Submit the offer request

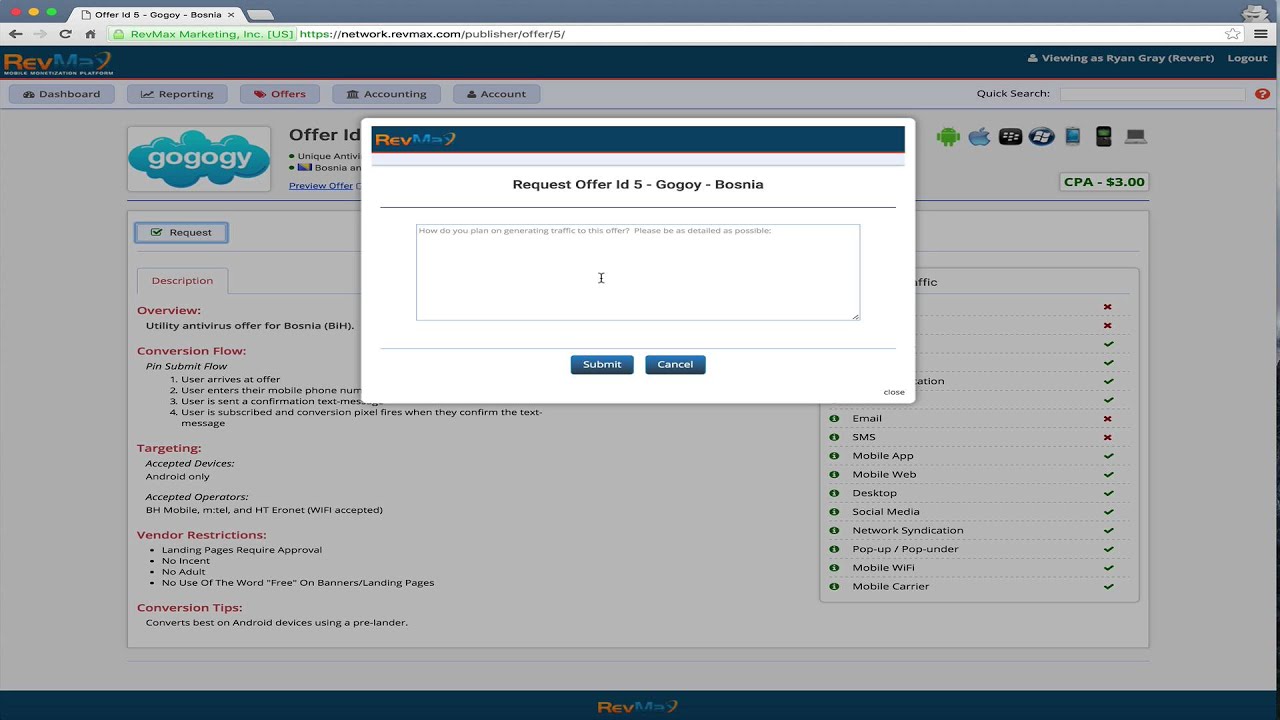click(x=602, y=364)
